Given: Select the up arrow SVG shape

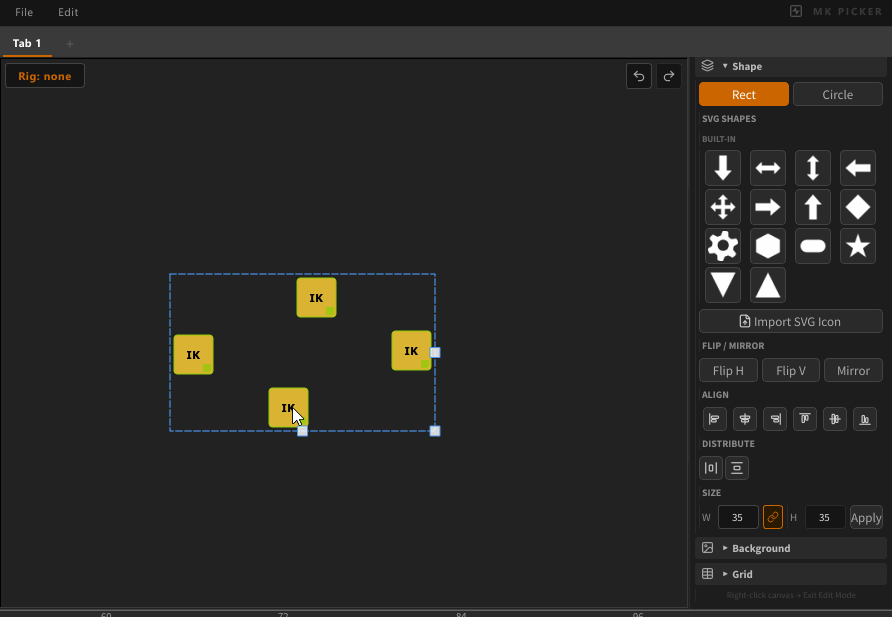Looking at the screenshot, I should [812, 207].
